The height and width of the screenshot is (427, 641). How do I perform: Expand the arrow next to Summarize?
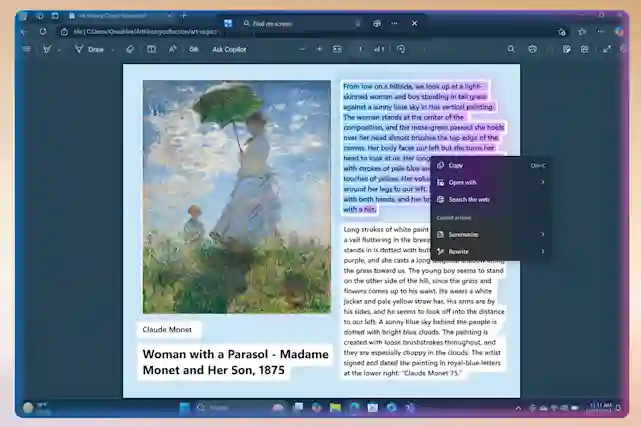coord(542,235)
